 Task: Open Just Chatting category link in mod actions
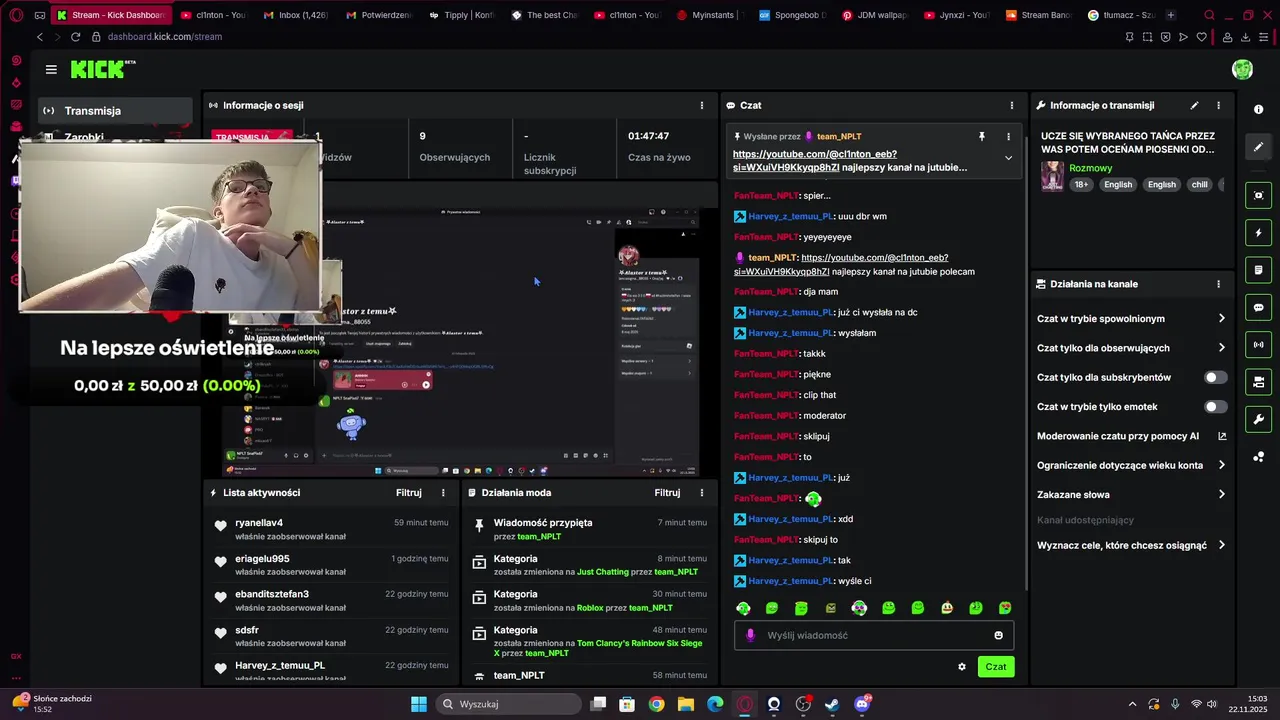pos(603,572)
